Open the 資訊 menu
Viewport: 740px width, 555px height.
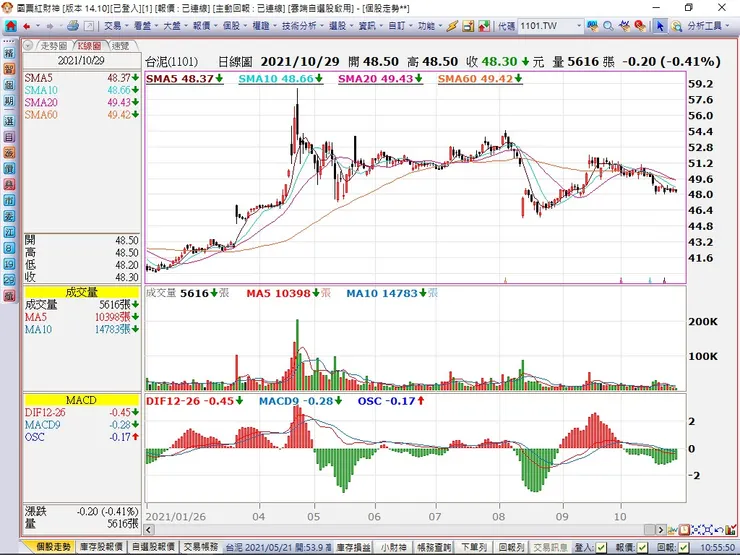pos(370,26)
